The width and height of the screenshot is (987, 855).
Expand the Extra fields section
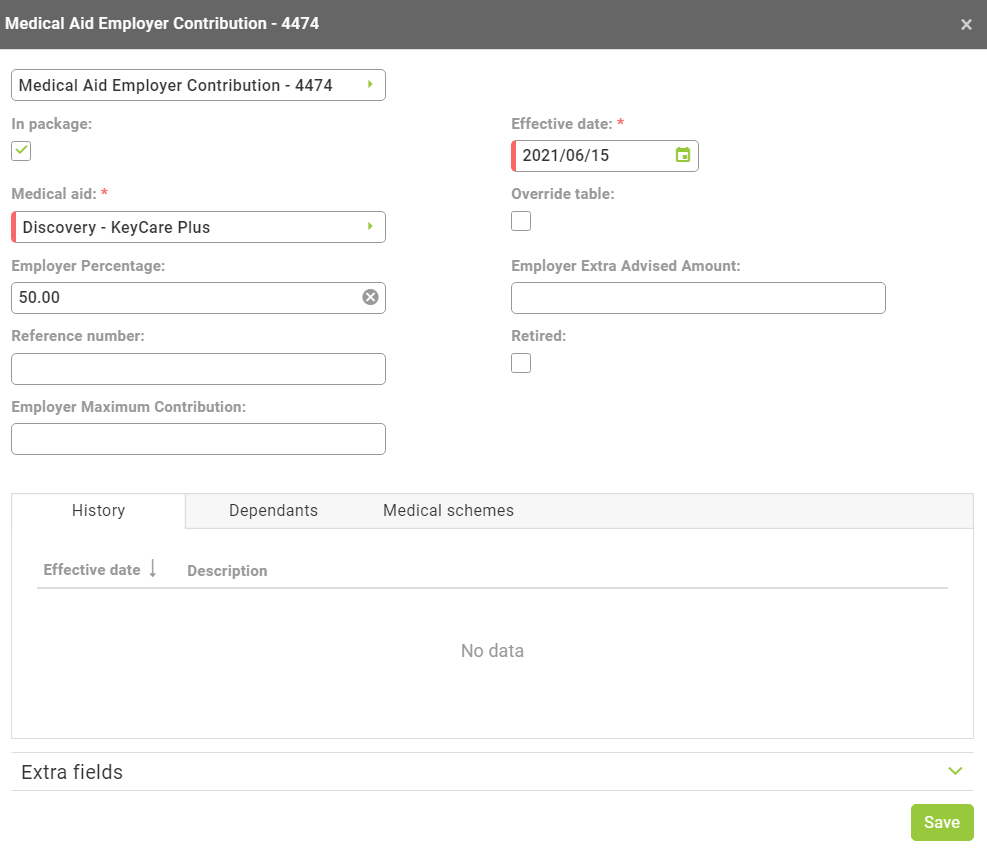954,771
